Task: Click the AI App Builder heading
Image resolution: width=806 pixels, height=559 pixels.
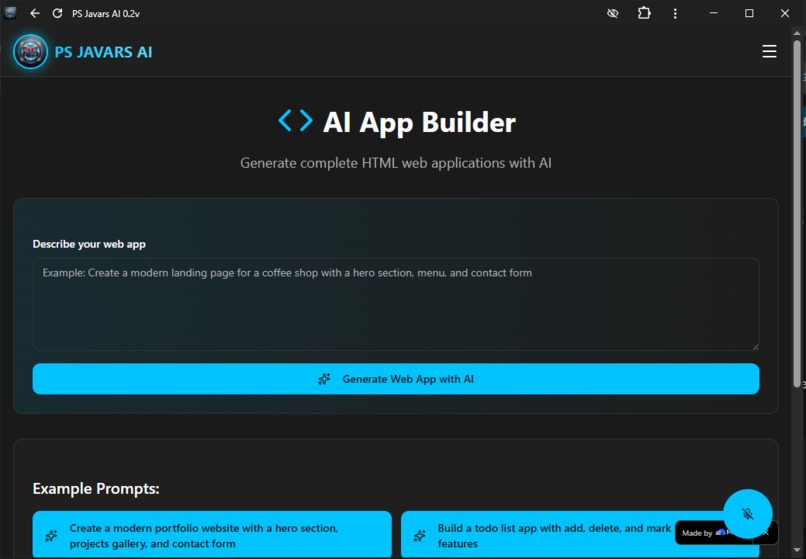Action: click(x=419, y=122)
